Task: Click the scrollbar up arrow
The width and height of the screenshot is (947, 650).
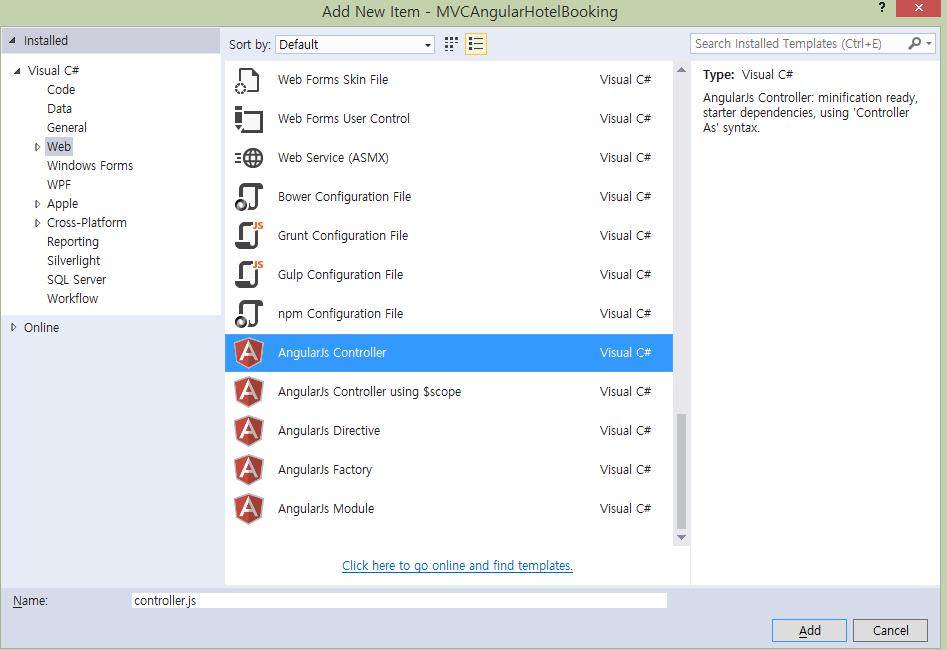Action: coord(681,70)
